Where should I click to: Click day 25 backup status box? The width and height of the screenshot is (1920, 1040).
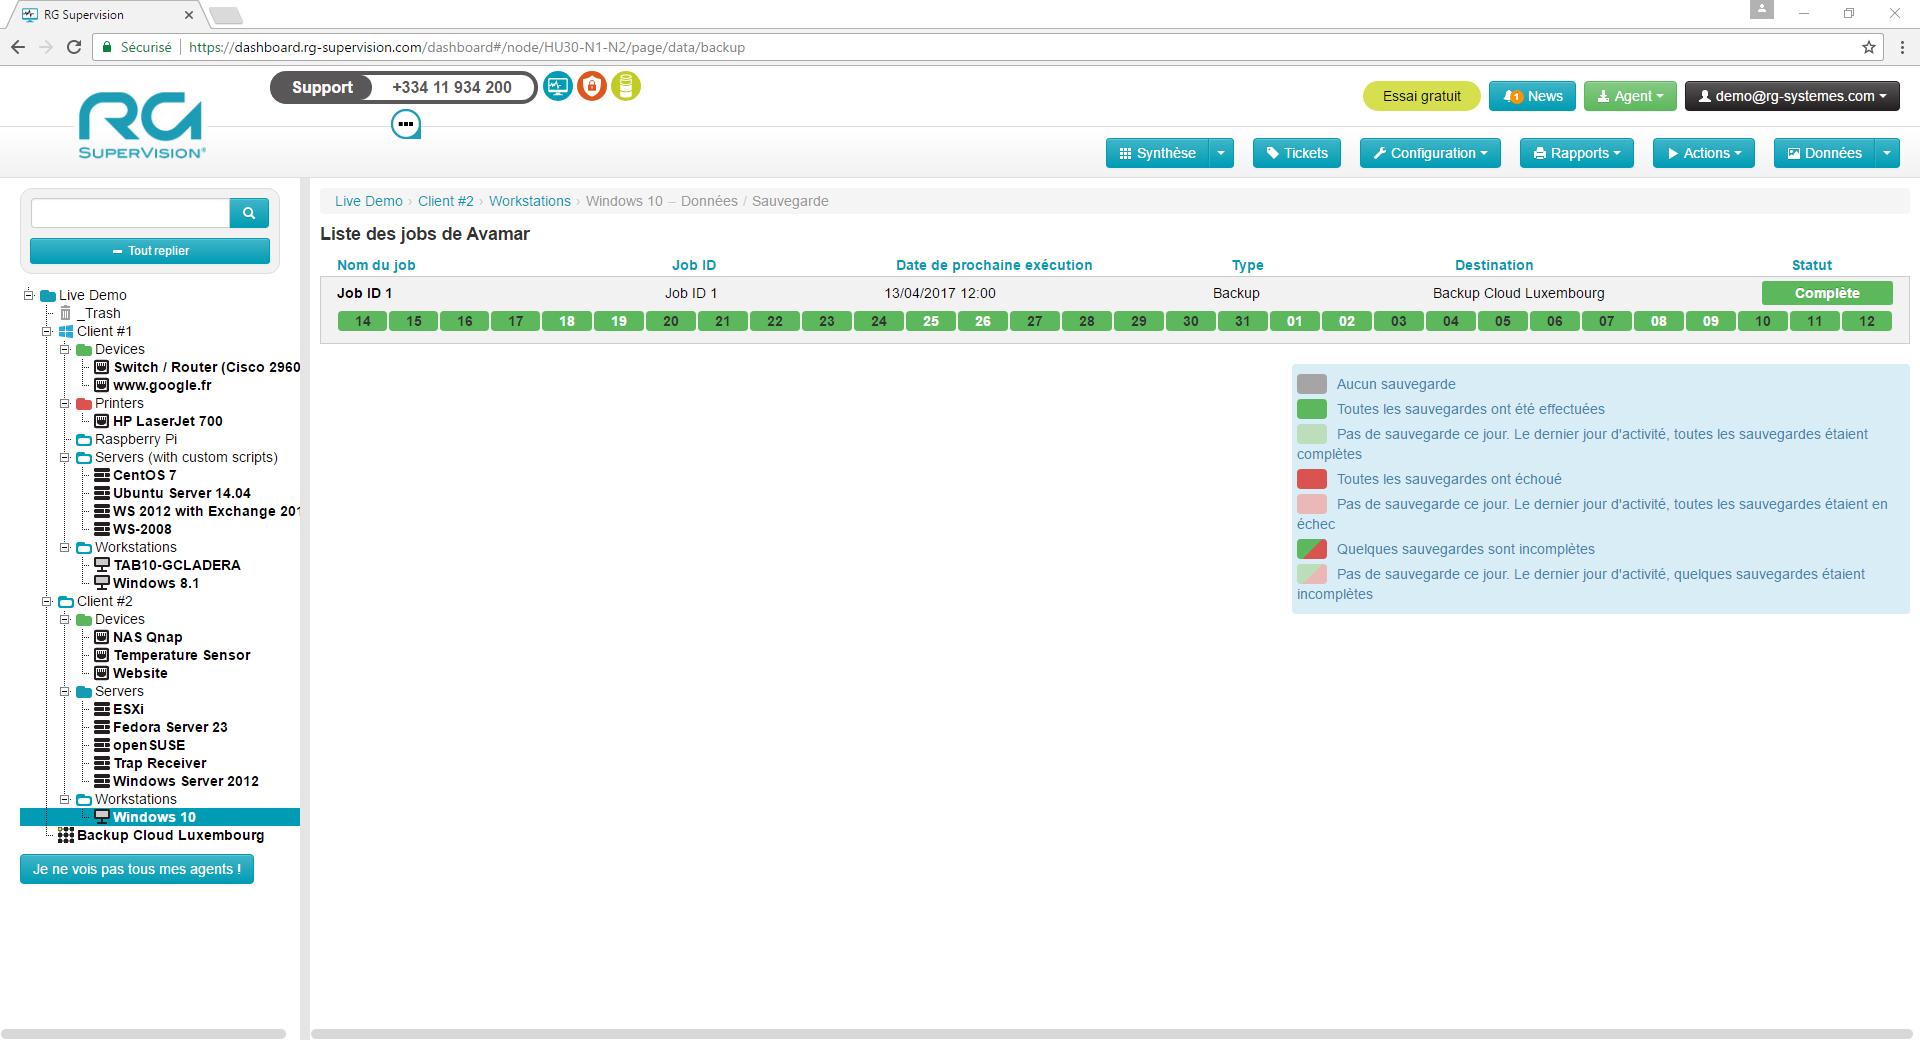(x=931, y=321)
